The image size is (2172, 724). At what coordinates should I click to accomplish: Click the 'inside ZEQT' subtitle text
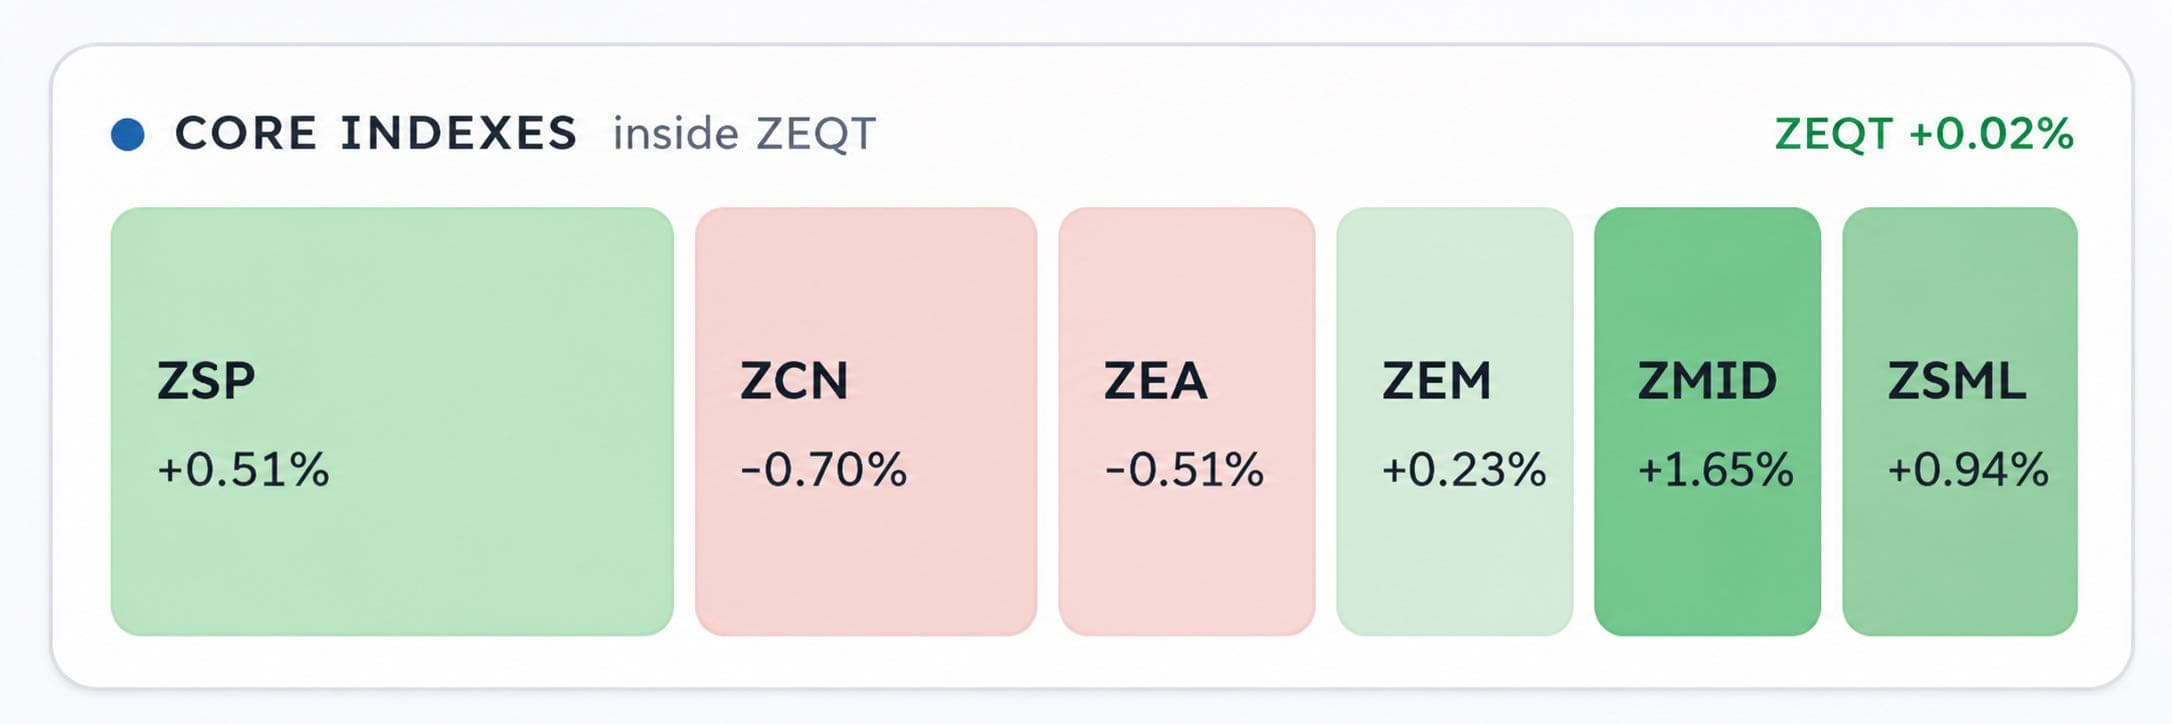pyautogui.click(x=744, y=134)
